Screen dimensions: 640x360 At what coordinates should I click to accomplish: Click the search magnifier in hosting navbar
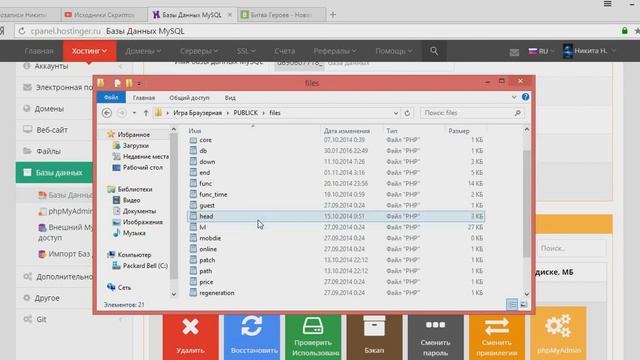pos(434,51)
